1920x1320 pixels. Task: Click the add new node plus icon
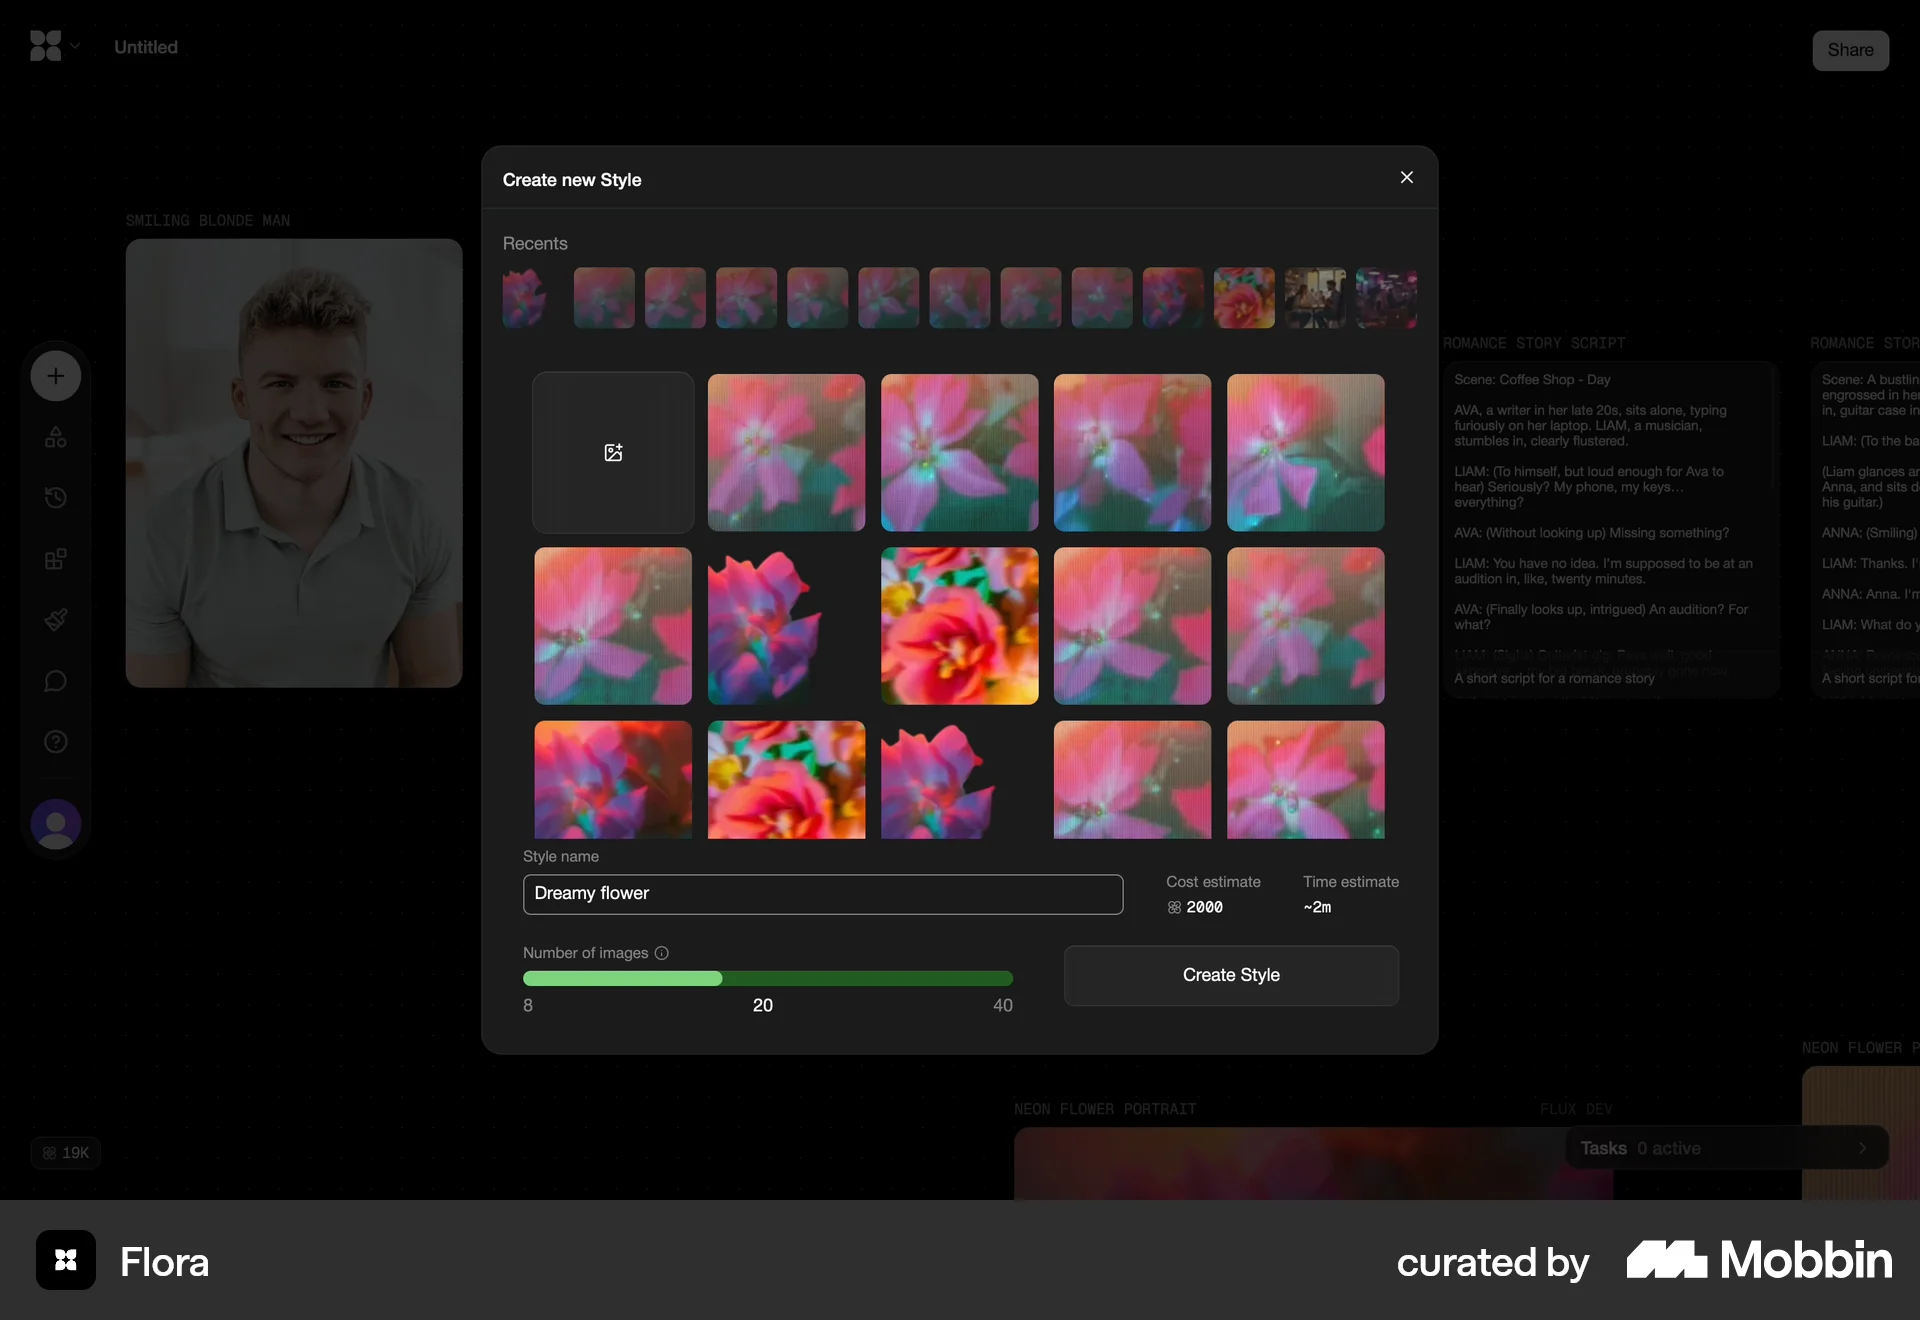coord(54,376)
